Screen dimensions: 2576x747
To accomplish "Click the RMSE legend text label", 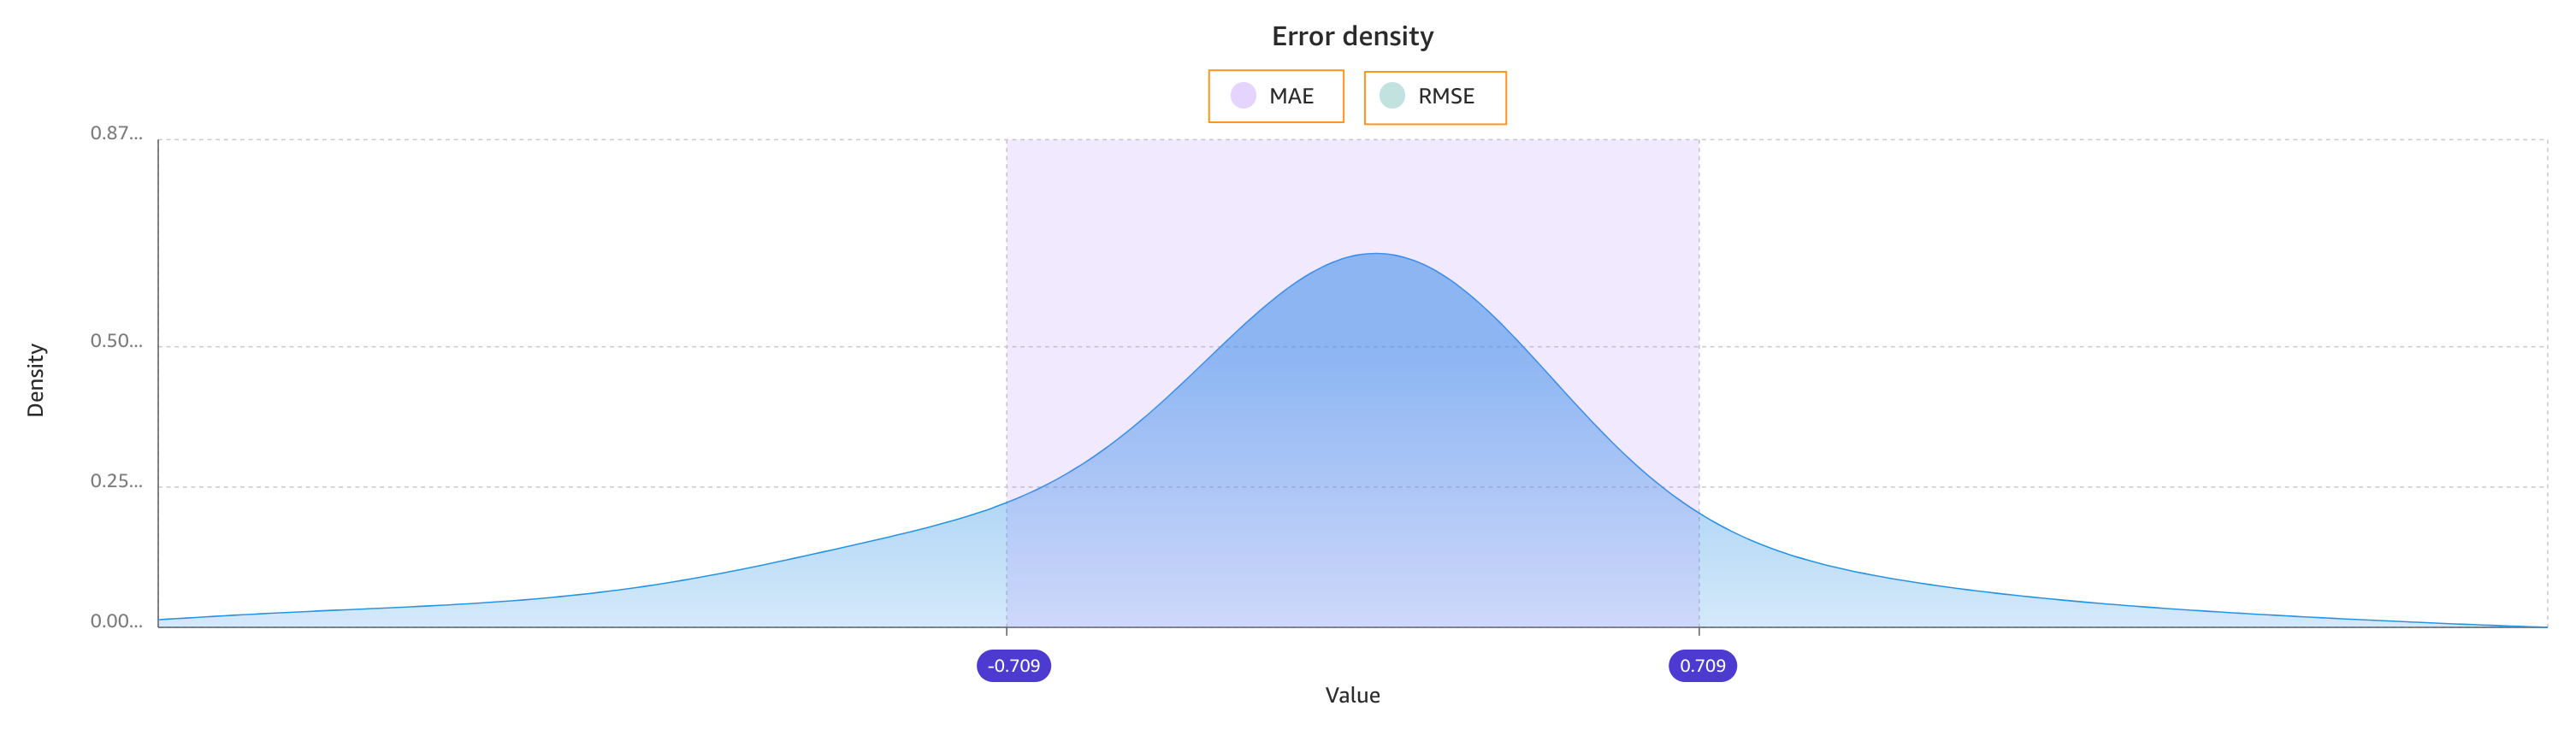I will [1446, 96].
